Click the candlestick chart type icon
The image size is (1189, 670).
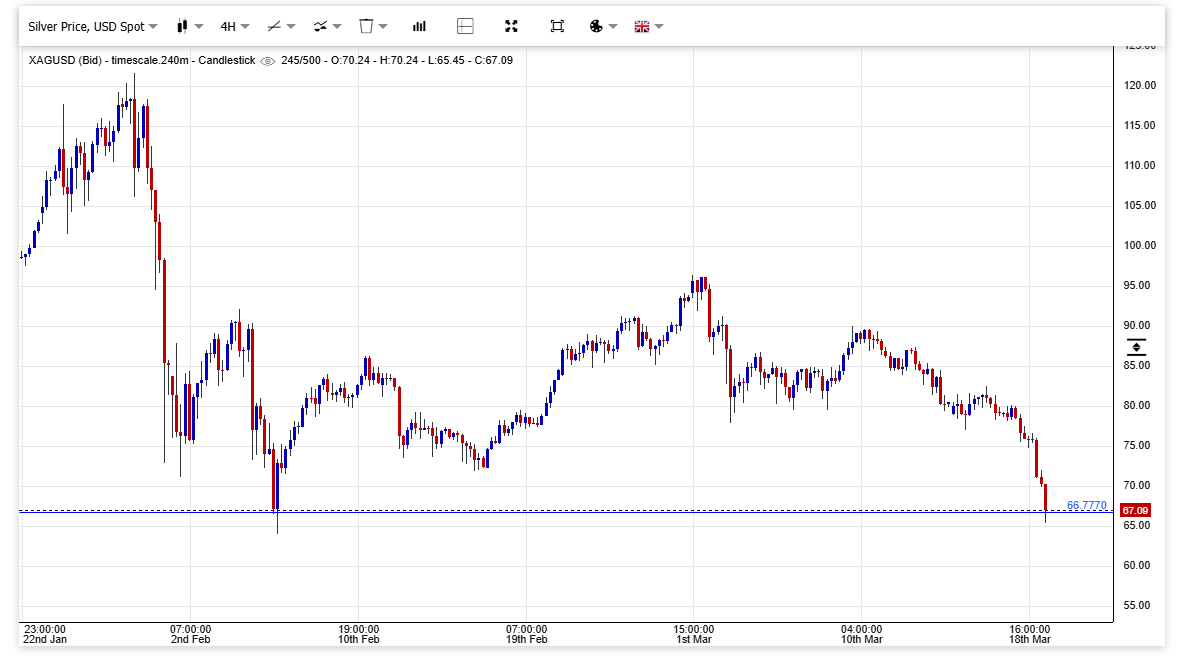pos(182,26)
